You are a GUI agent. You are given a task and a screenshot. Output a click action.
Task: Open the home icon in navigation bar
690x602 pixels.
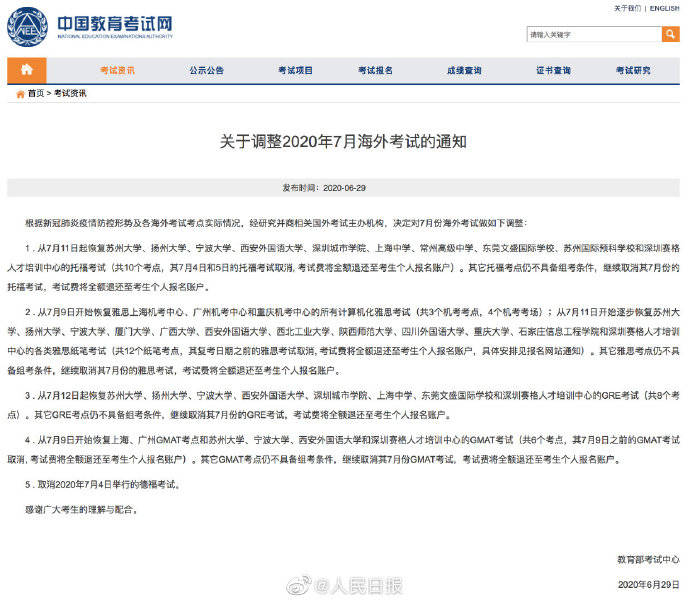[26, 70]
